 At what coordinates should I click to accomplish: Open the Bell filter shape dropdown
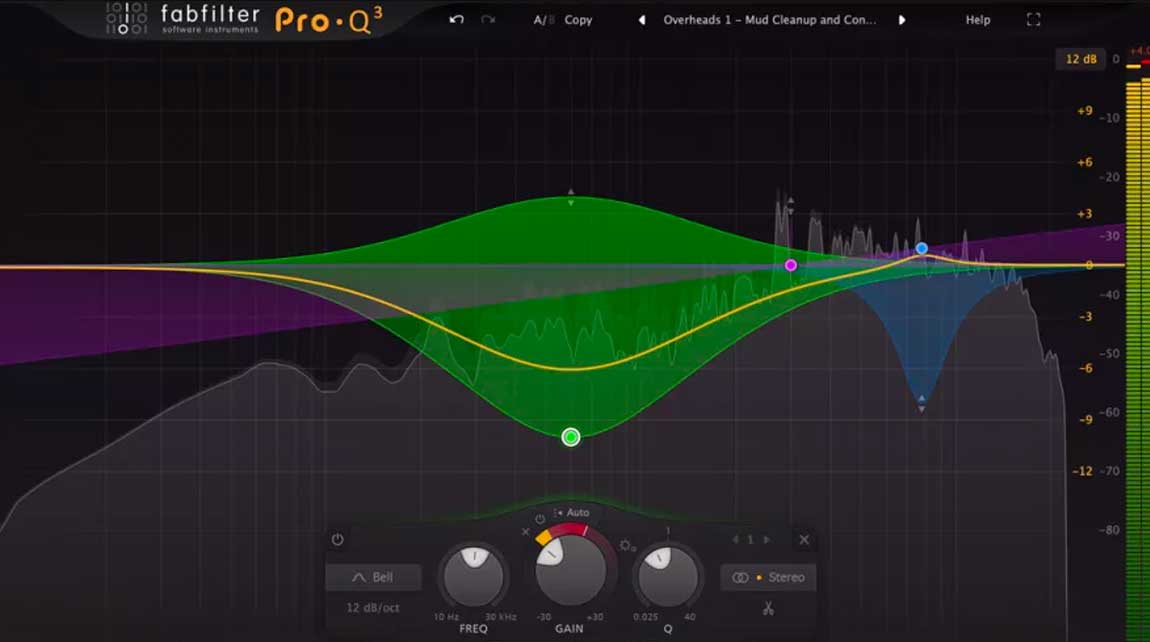click(x=373, y=577)
